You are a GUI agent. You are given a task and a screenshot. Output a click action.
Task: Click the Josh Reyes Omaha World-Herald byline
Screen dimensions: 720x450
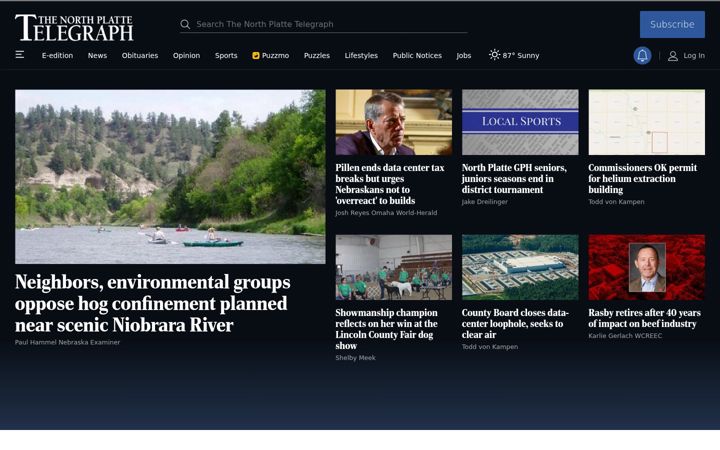pos(386,213)
